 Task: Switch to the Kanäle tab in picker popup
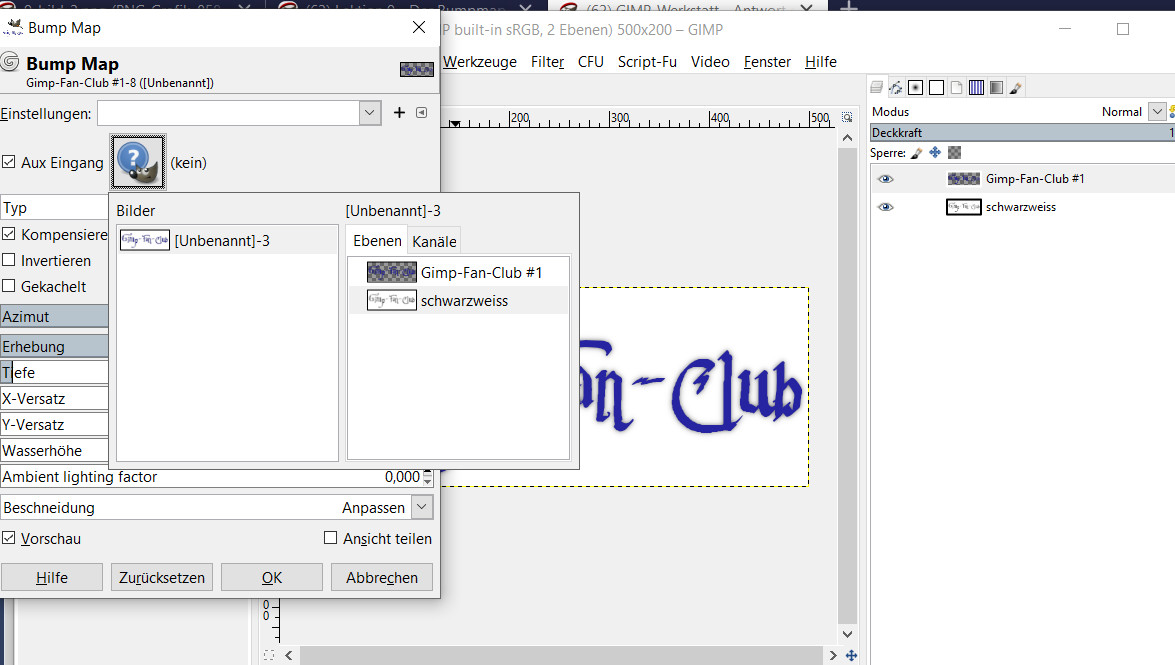point(434,241)
